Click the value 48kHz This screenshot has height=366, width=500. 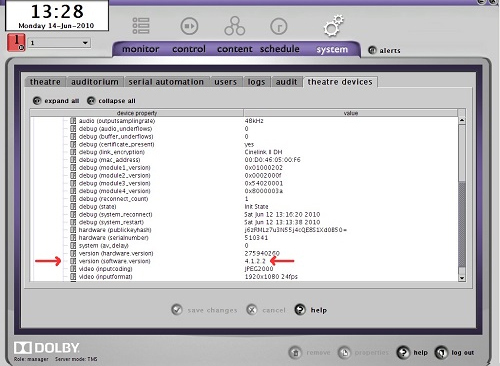(254, 121)
